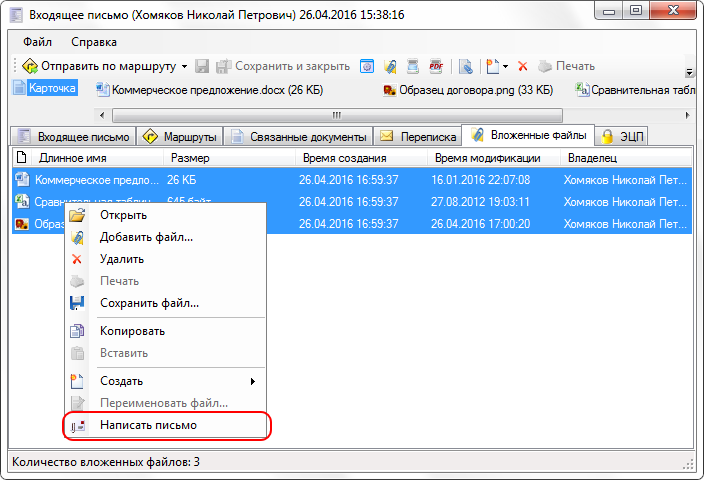Switch to the Вложенные файлы tab

(x=528, y=135)
